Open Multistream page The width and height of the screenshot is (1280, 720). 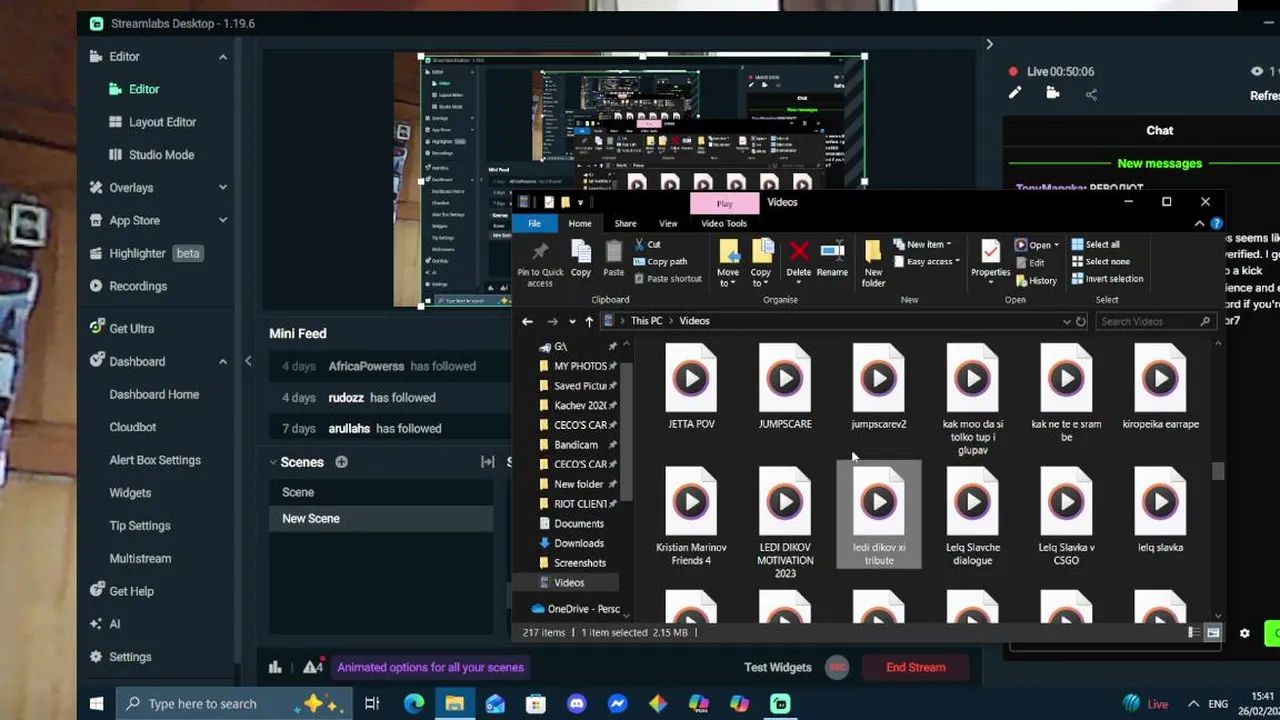140,559
